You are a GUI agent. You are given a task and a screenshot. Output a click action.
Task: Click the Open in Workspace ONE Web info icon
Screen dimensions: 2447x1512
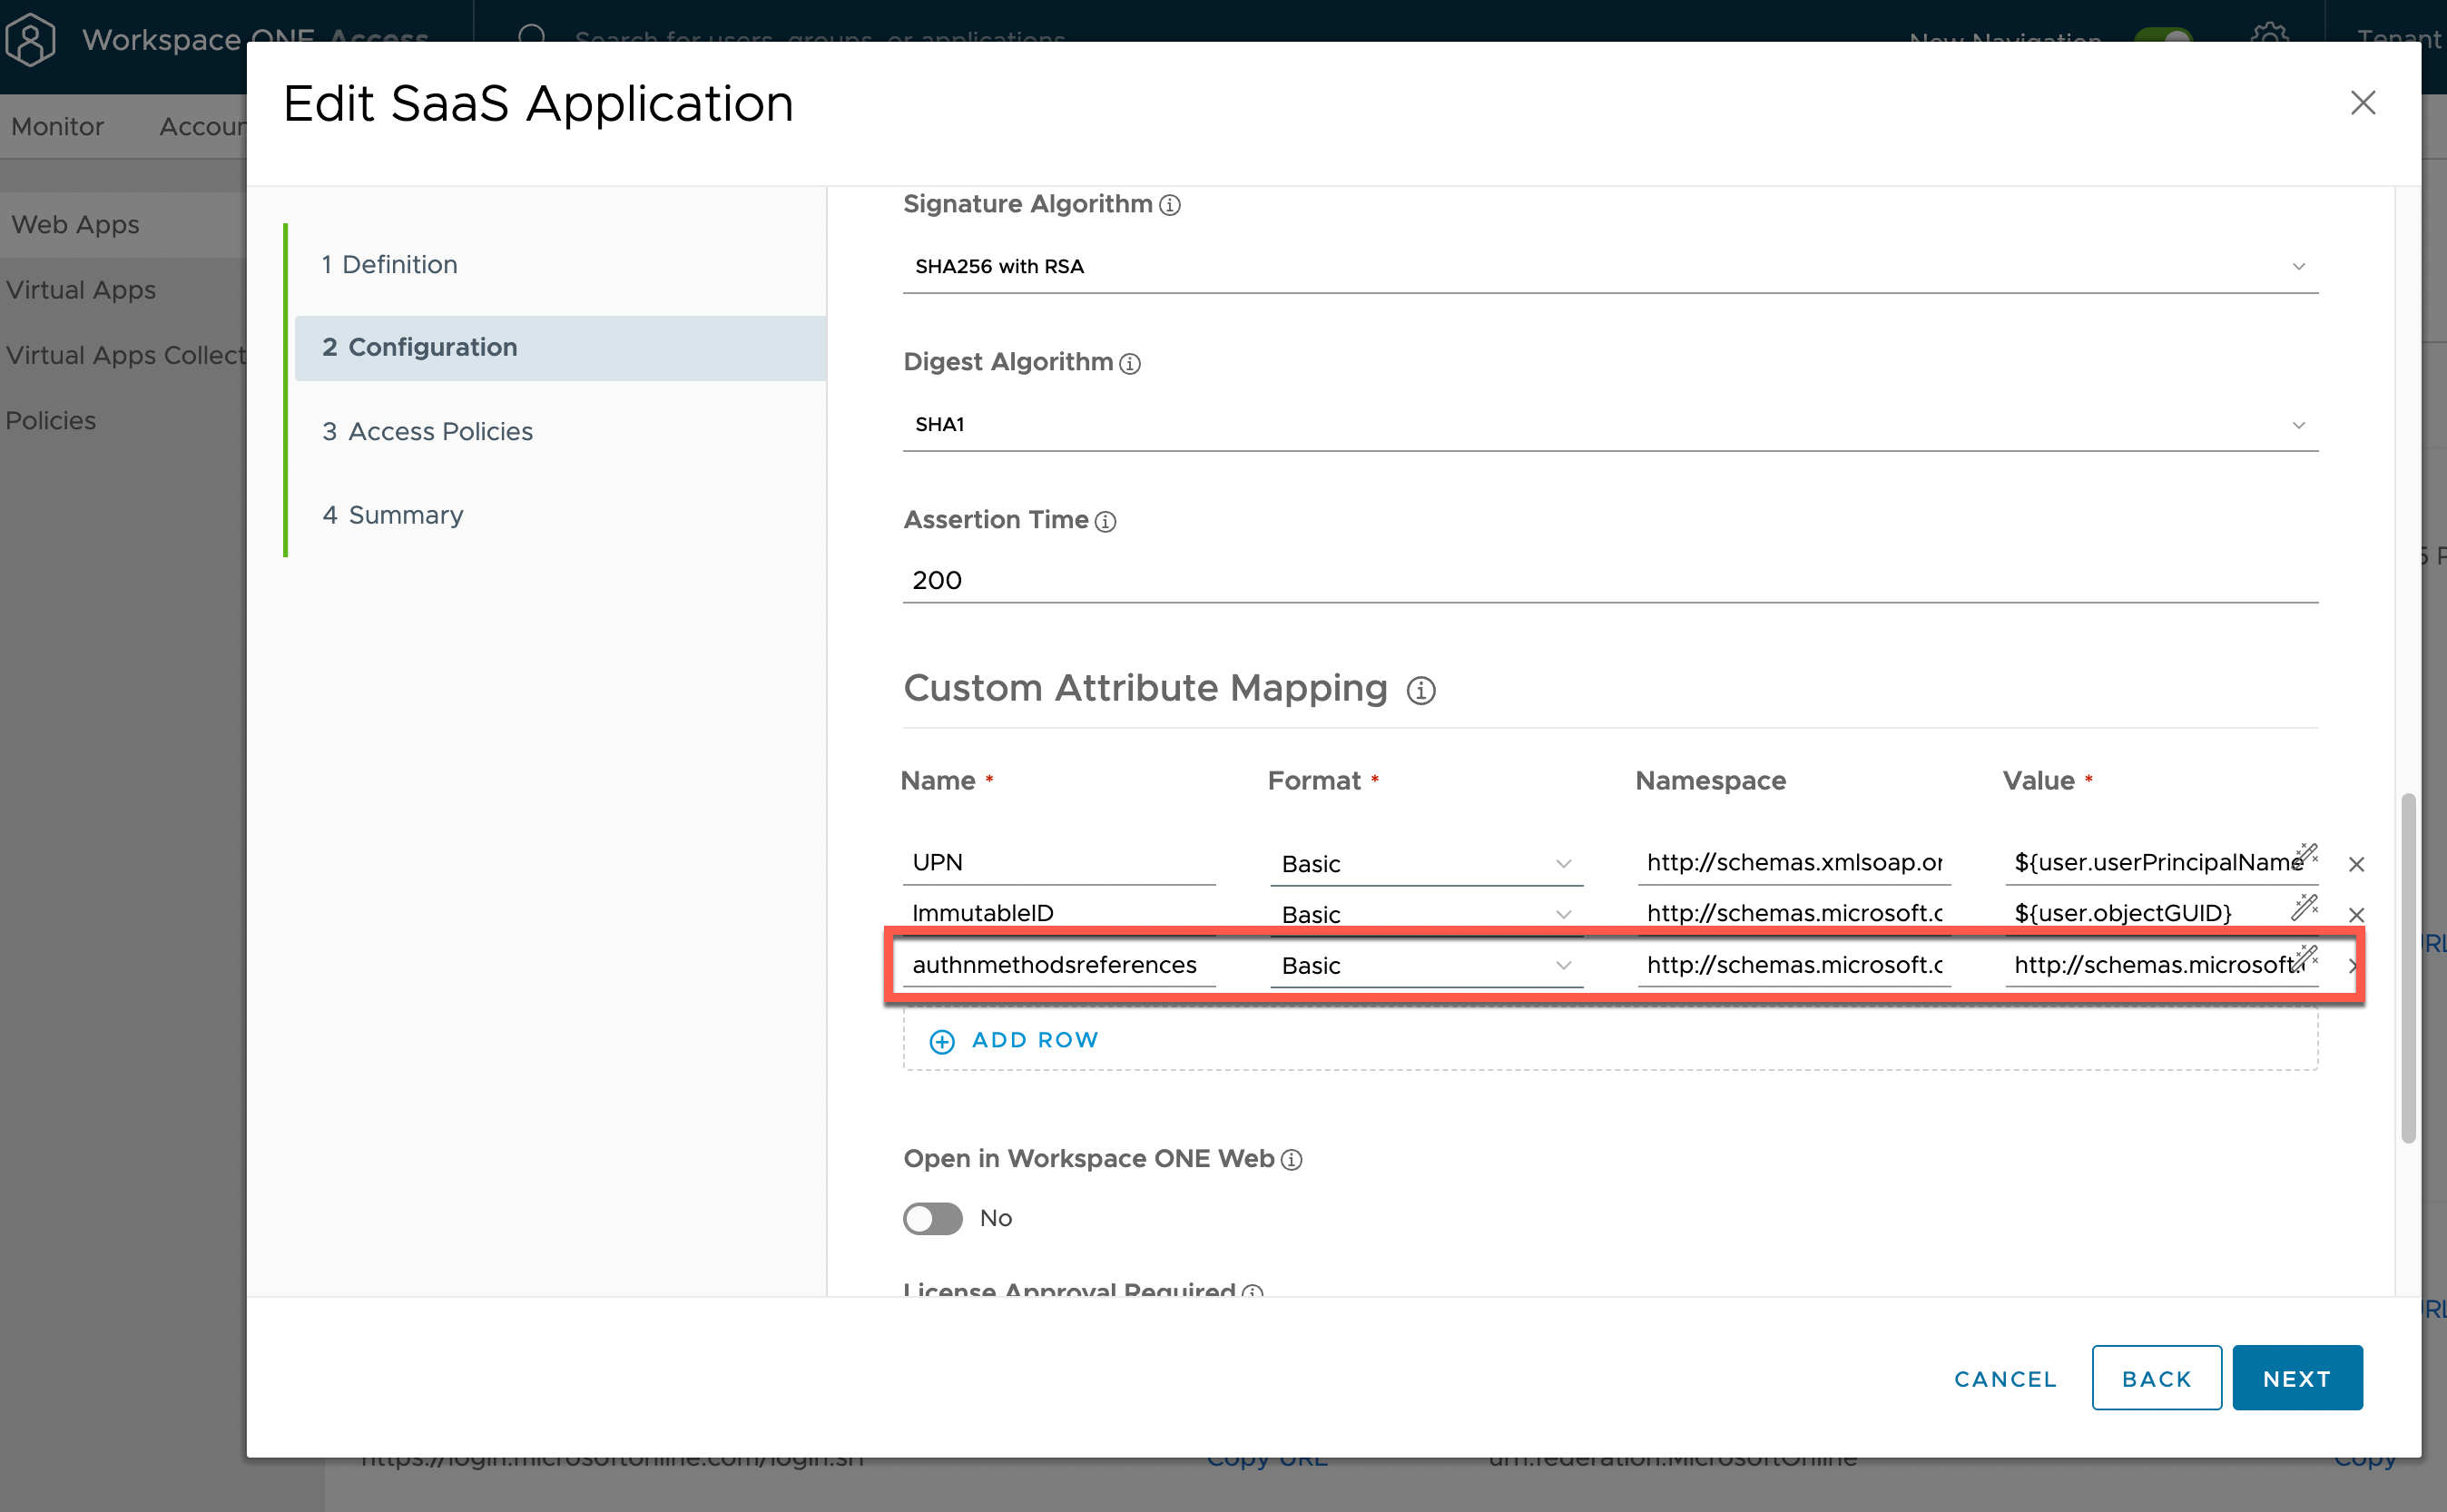(x=1291, y=1159)
